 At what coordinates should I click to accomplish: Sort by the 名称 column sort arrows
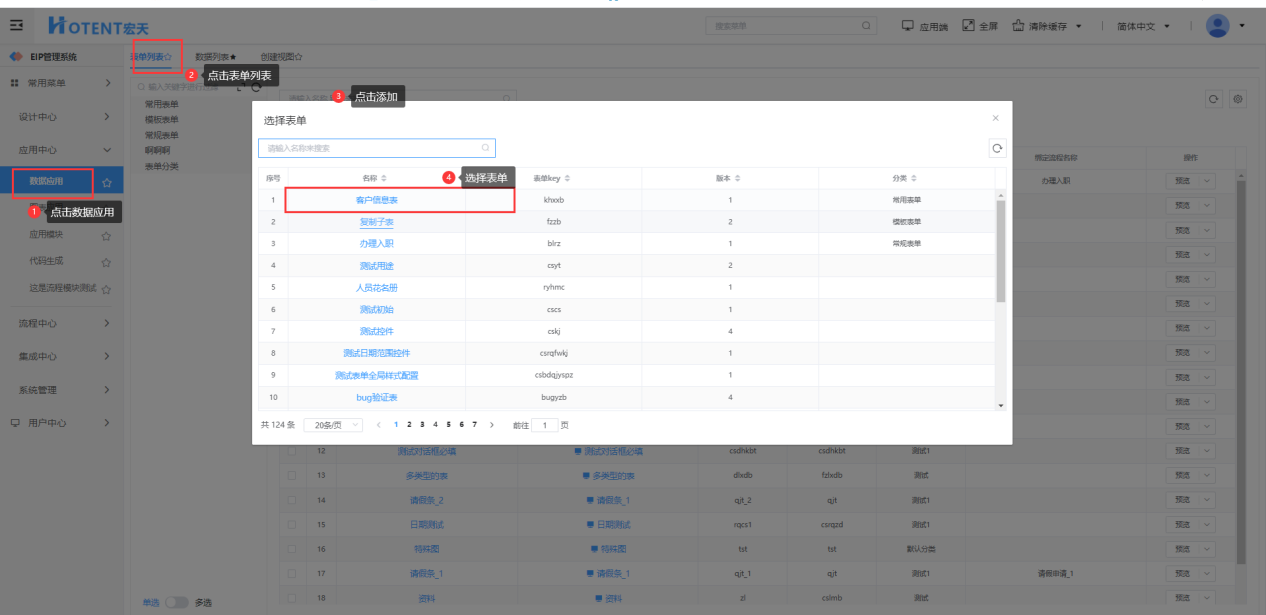(x=384, y=178)
